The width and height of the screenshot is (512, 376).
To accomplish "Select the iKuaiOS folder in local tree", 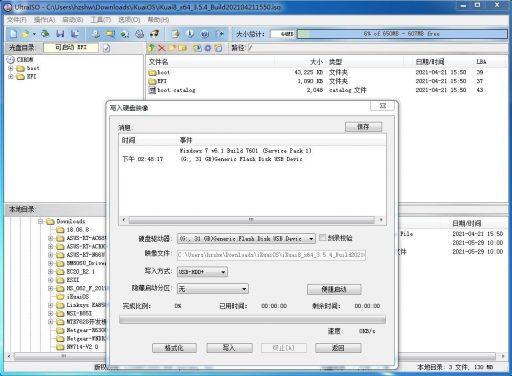I will tap(73, 296).
